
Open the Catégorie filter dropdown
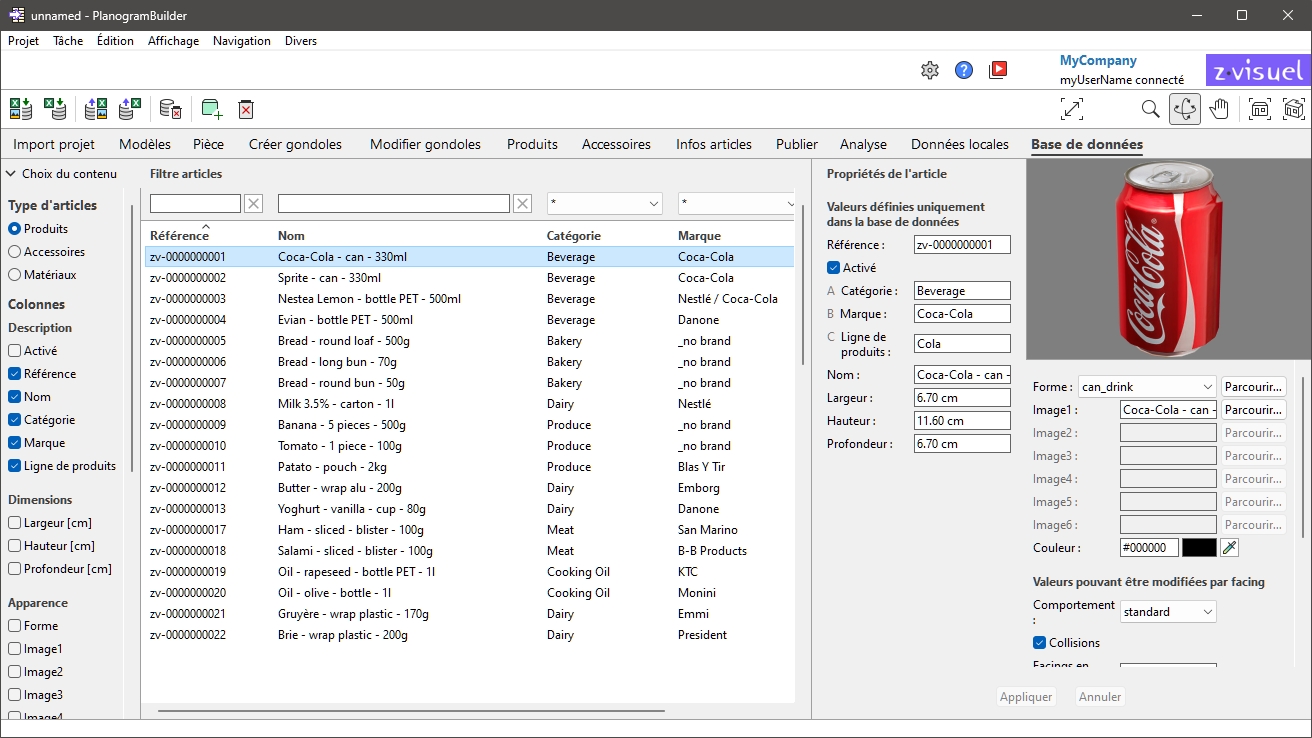[x=605, y=204]
